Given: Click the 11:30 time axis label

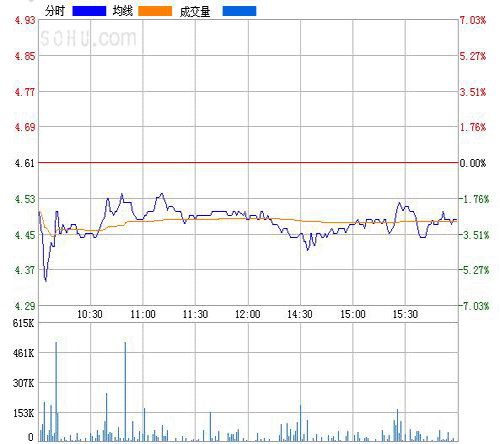Looking at the screenshot, I should click(195, 314).
